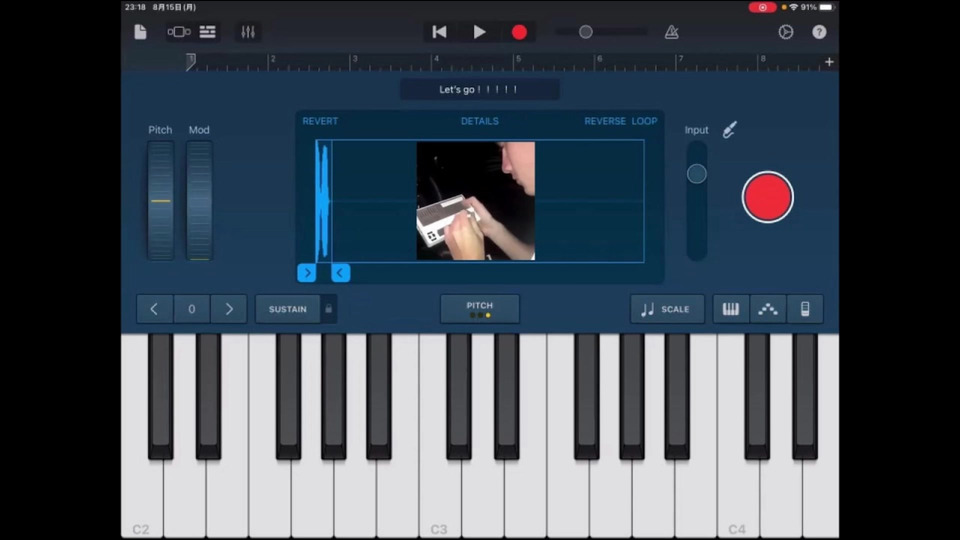Toggle Loop for the sample

point(644,121)
